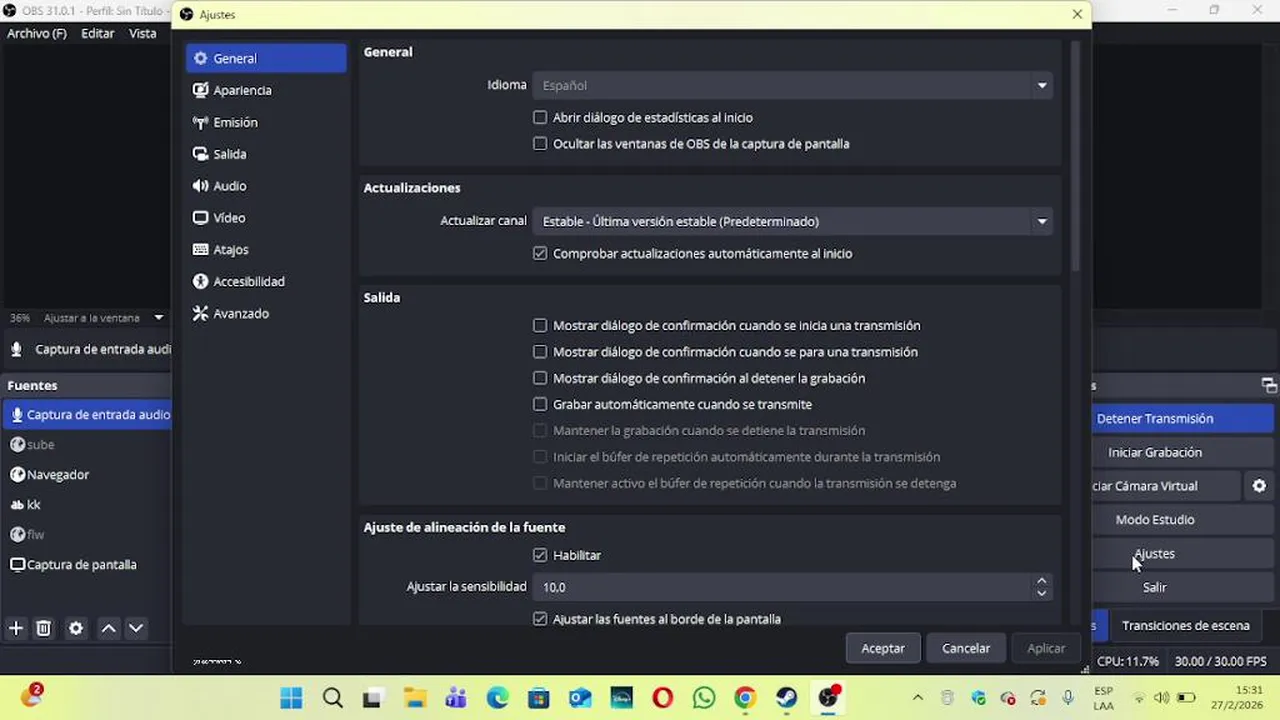Move source down with arrow icon
The width and height of the screenshot is (1280, 720).
pyautogui.click(x=136, y=628)
